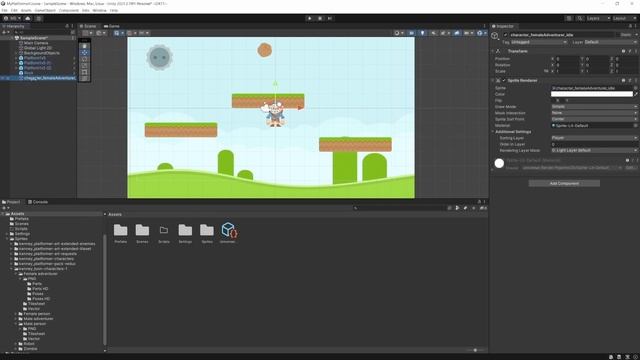Collapse the Additional Settings section
Image resolution: width=640 pixels, height=360 pixels.
pyautogui.click(x=493, y=132)
